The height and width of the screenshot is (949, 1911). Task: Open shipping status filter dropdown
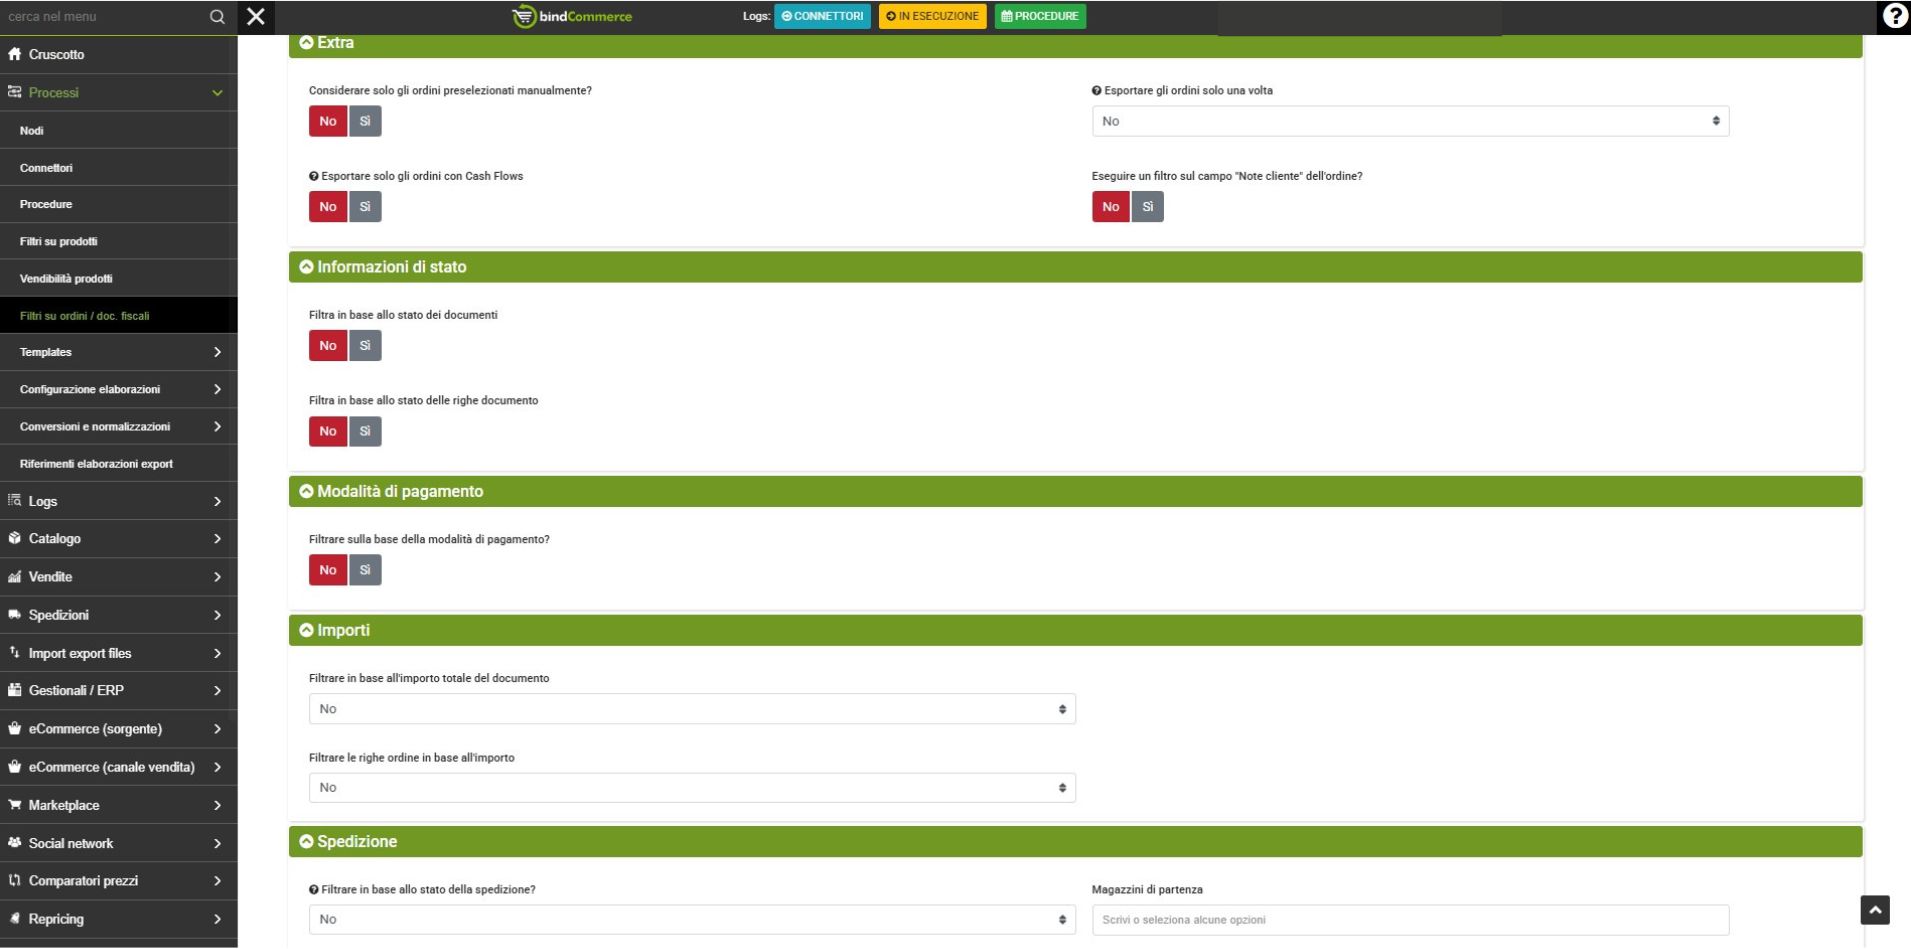point(691,920)
